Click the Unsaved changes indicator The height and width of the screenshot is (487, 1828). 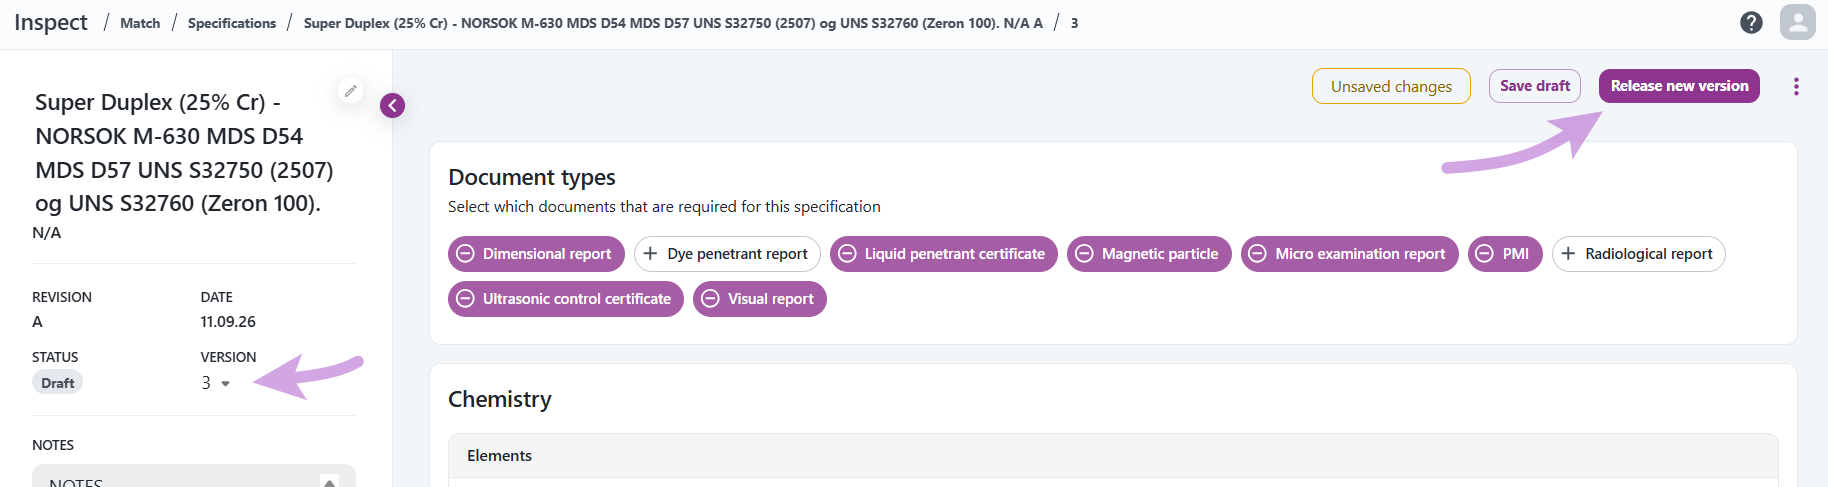1391,86
